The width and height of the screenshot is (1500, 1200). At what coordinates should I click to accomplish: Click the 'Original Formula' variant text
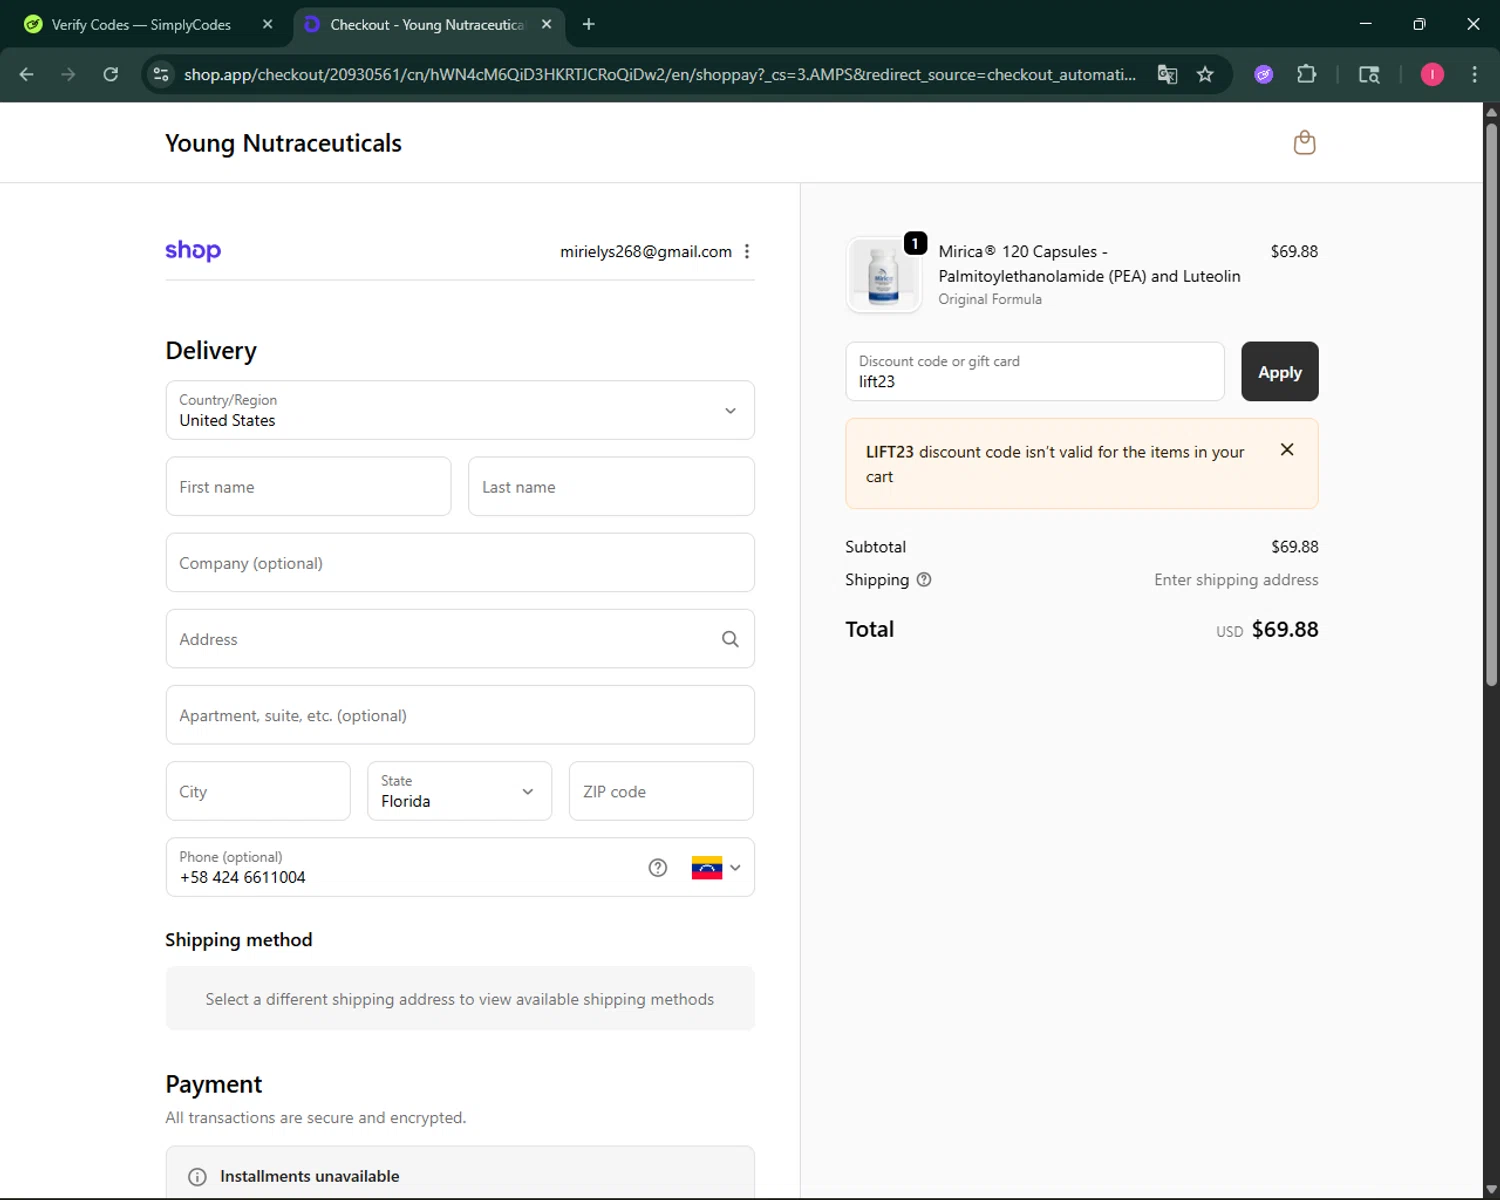pyautogui.click(x=990, y=299)
